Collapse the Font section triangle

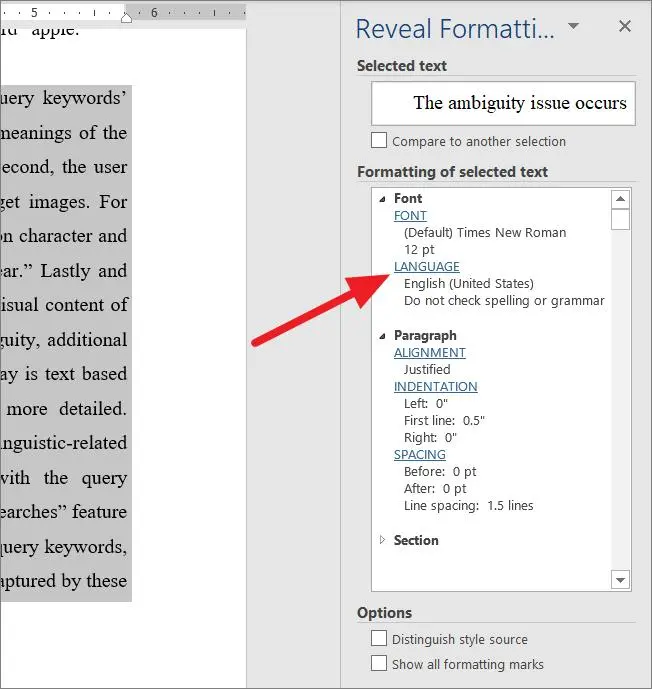[x=382, y=199]
